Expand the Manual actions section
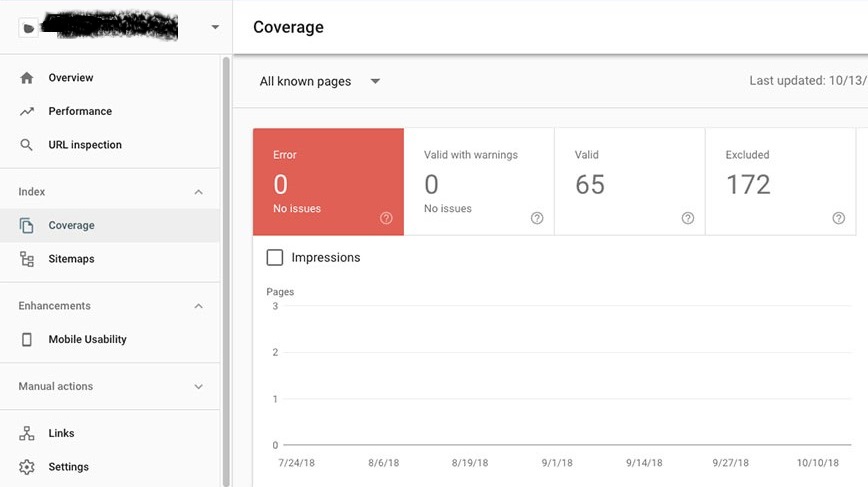The image size is (868, 487). 198,387
